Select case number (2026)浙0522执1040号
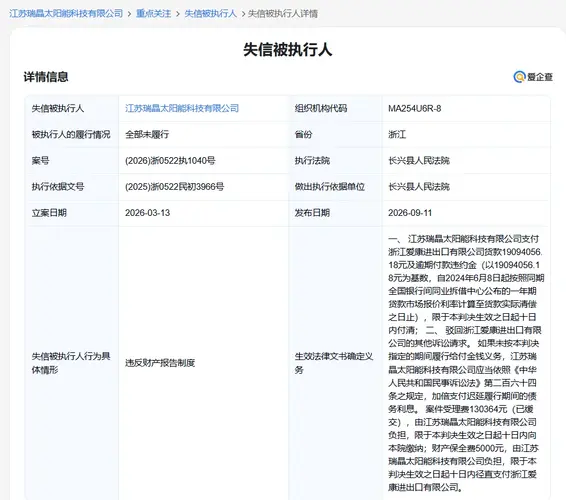Image resolution: width=566 pixels, height=500 pixels. click(x=170, y=161)
